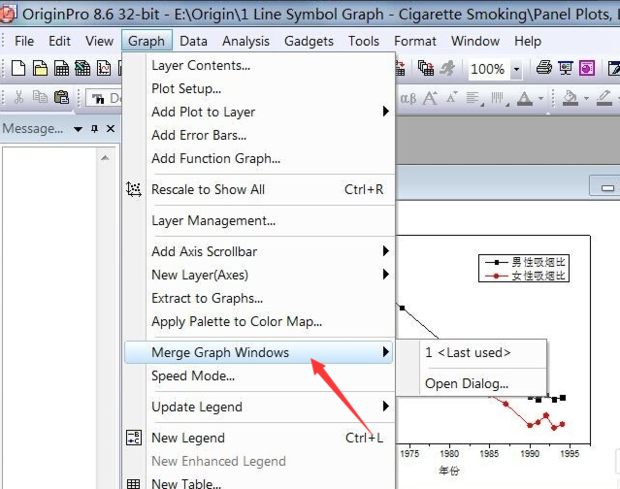This screenshot has height=489, width=620.
Task: Click the fill color paint bucket
Action: pyautogui.click(x=570, y=98)
